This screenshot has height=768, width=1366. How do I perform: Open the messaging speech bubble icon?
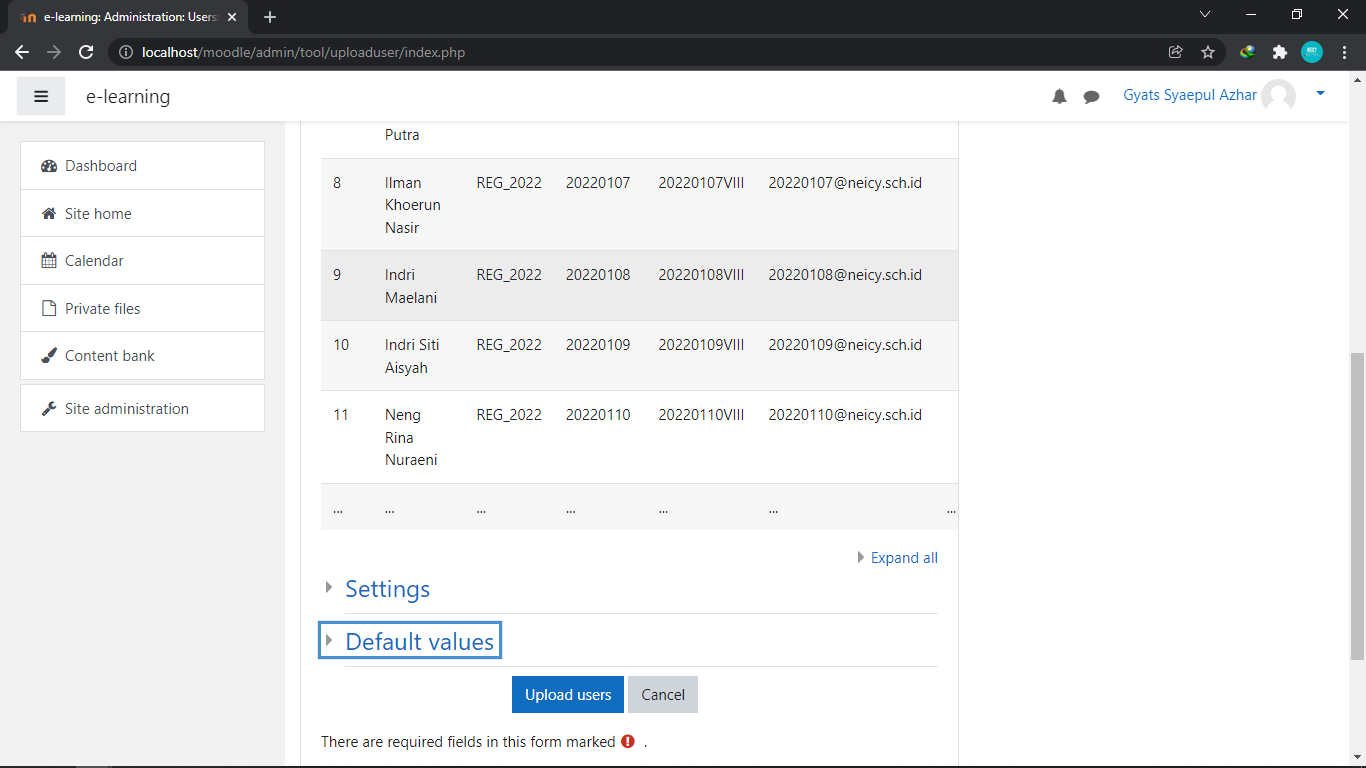coord(1092,97)
